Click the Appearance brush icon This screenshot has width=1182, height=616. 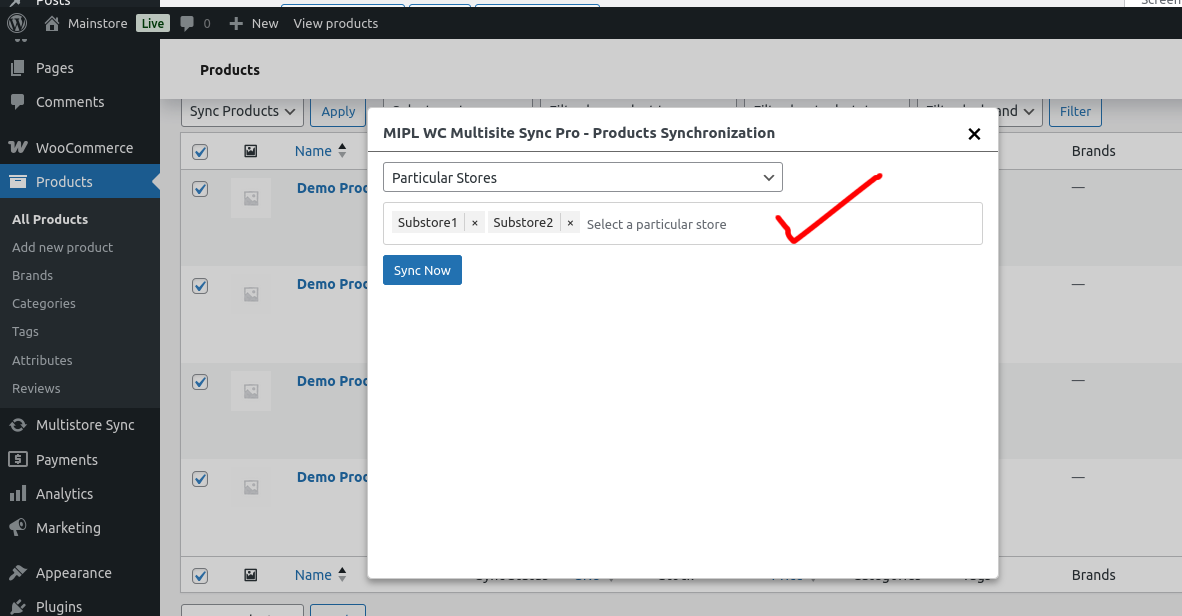[x=18, y=573]
